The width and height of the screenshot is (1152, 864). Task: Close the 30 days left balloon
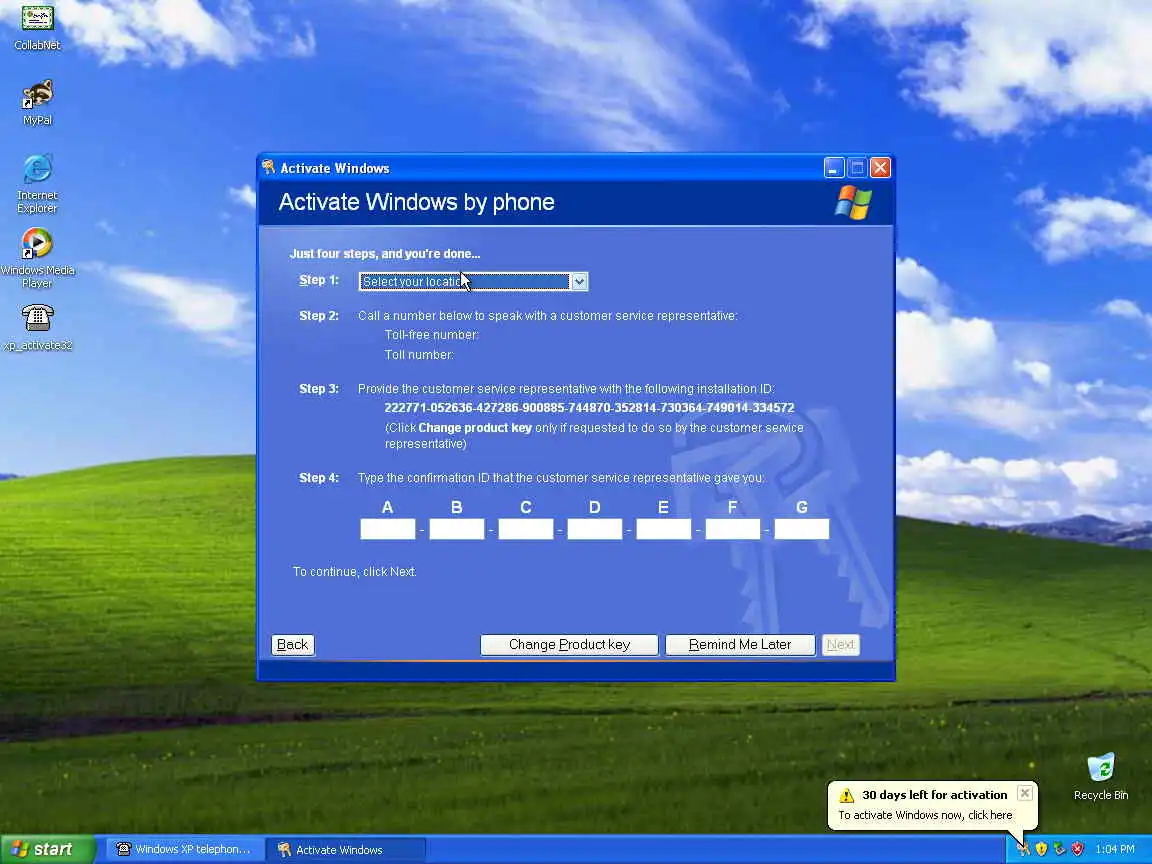1025,793
